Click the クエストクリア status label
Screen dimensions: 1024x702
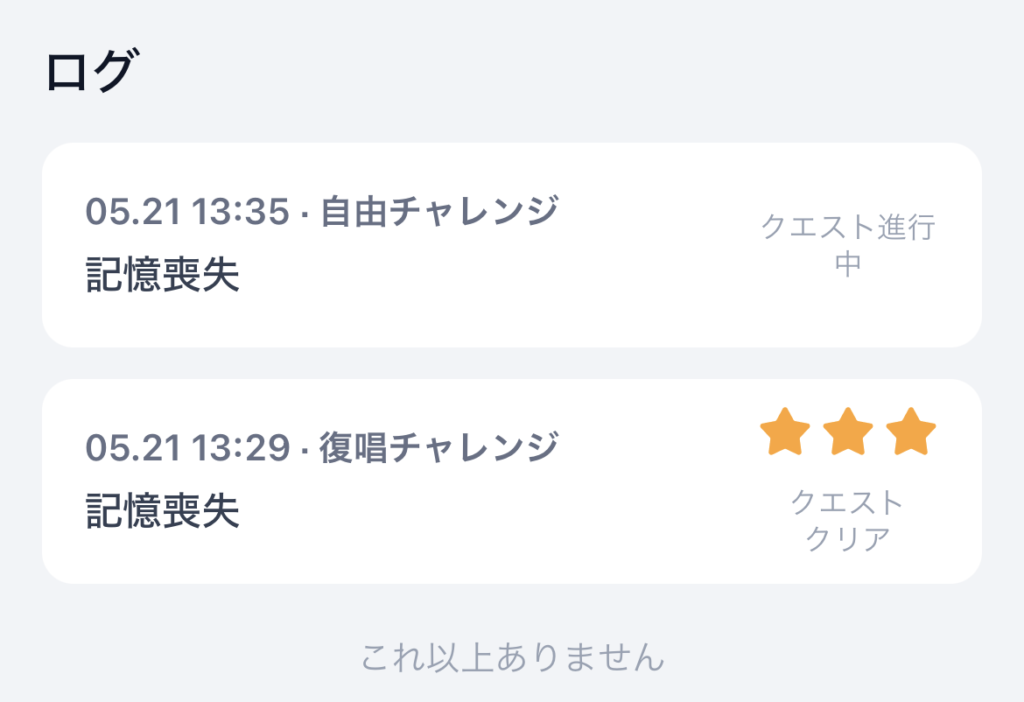pos(848,520)
